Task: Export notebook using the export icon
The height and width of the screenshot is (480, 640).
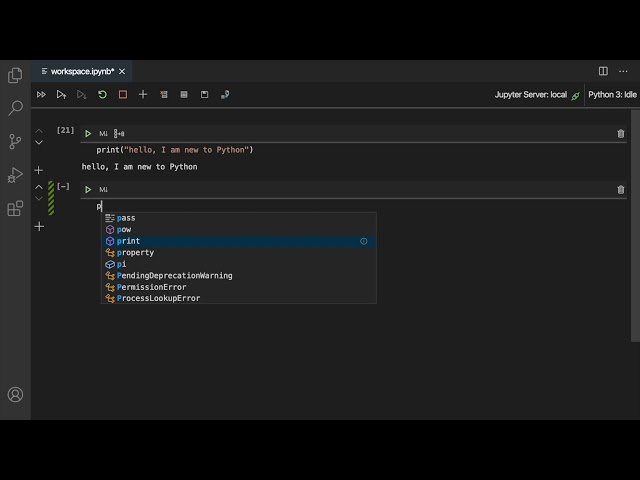Action: pos(225,95)
